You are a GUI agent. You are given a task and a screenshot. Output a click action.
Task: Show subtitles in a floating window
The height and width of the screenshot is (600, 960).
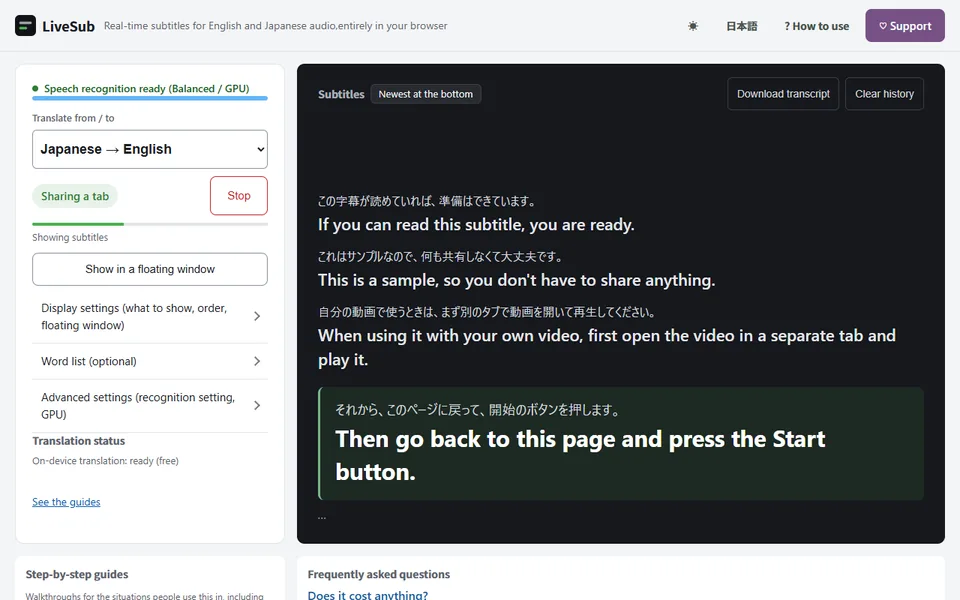coord(150,269)
